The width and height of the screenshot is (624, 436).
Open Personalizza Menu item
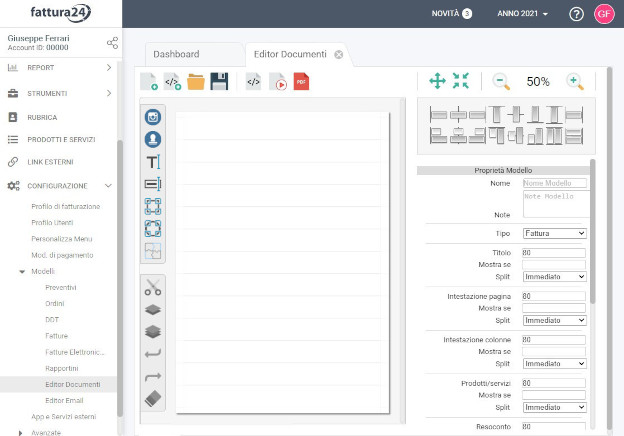pyautogui.click(x=62, y=239)
